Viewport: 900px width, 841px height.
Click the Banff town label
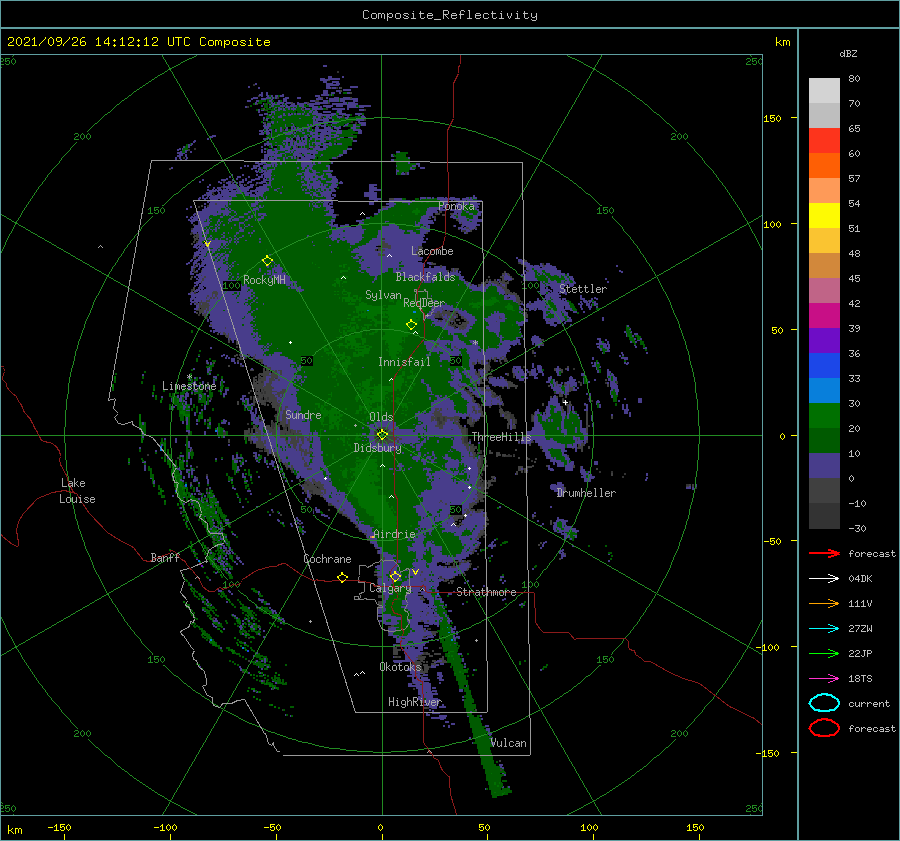(165, 557)
